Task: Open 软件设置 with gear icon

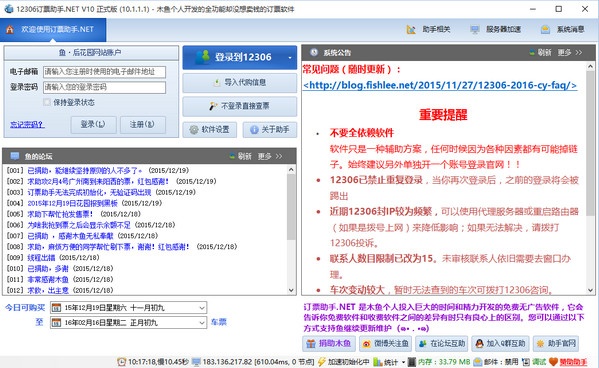Action: click(x=209, y=130)
